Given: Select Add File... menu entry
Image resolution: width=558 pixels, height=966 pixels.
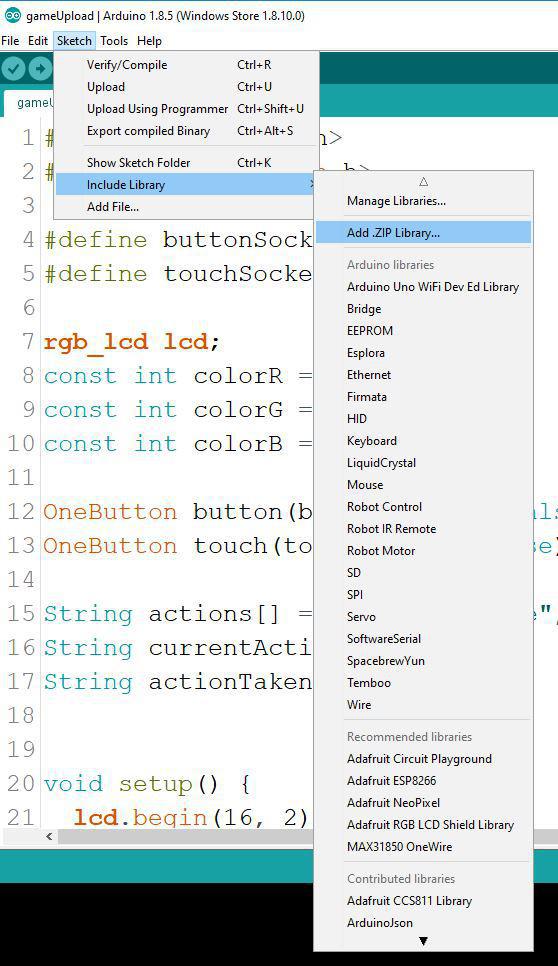Looking at the screenshot, I should pos(187,207).
